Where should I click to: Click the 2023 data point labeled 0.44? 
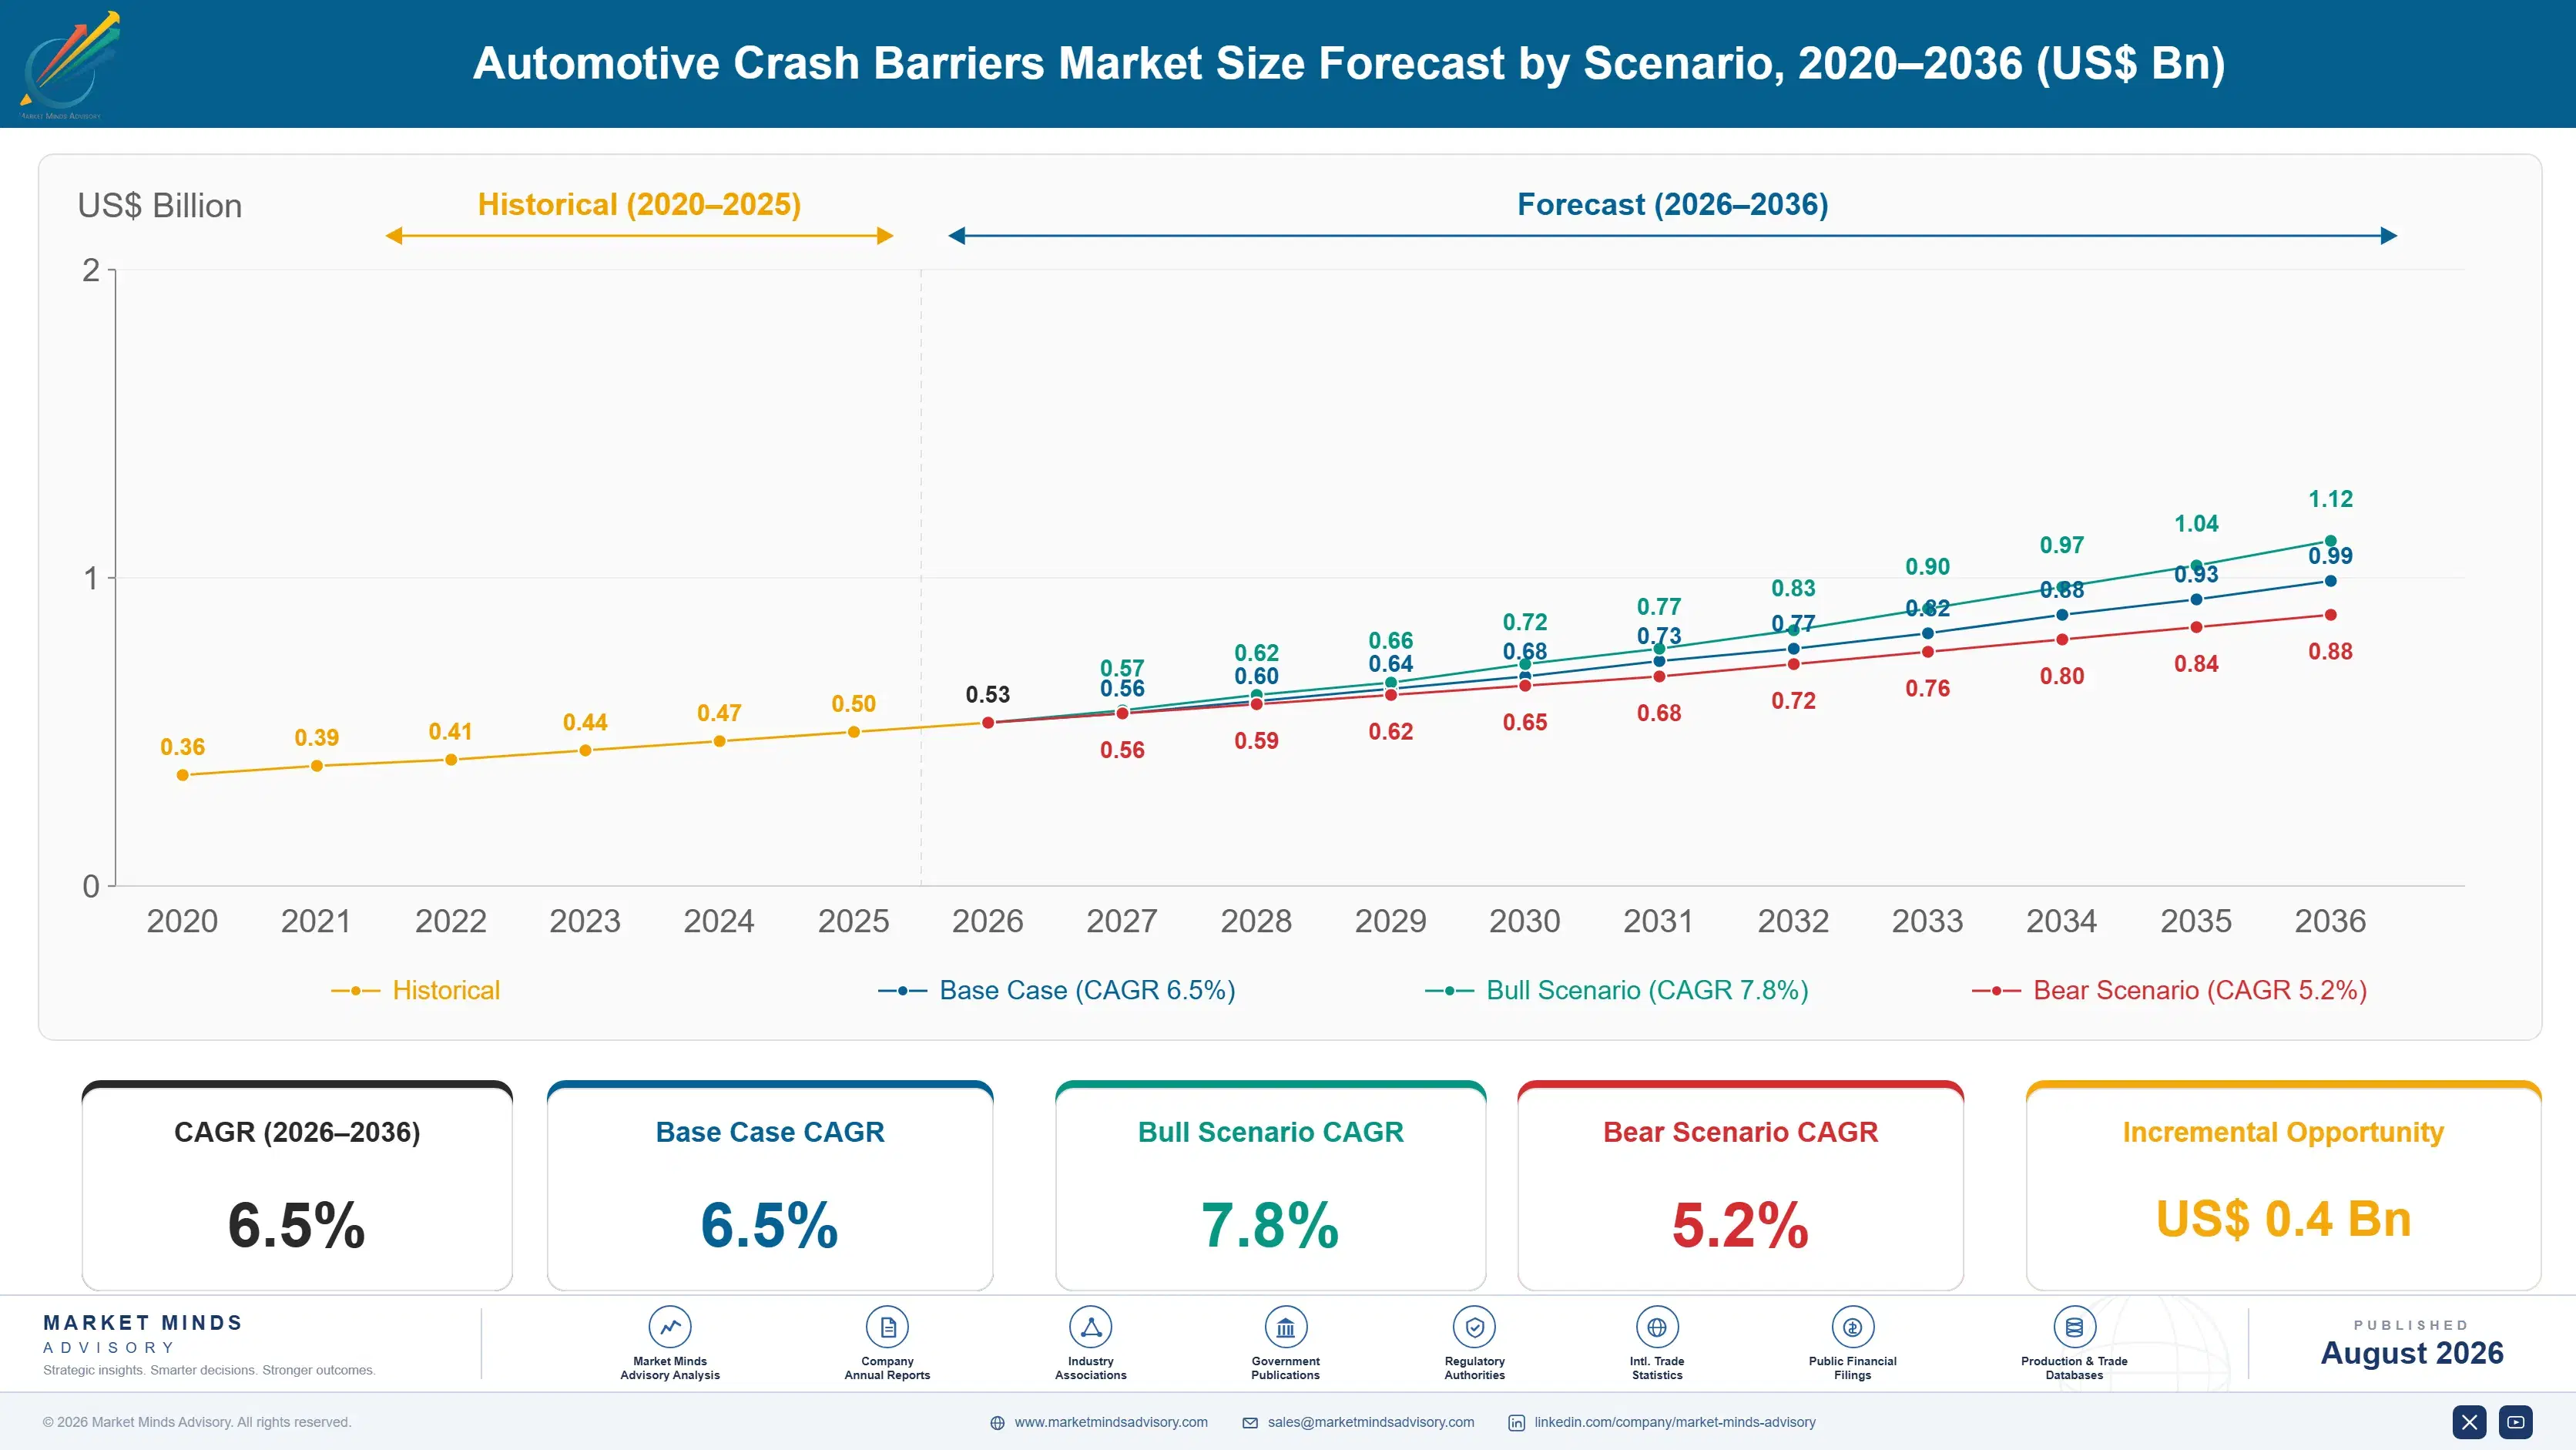pos(585,750)
